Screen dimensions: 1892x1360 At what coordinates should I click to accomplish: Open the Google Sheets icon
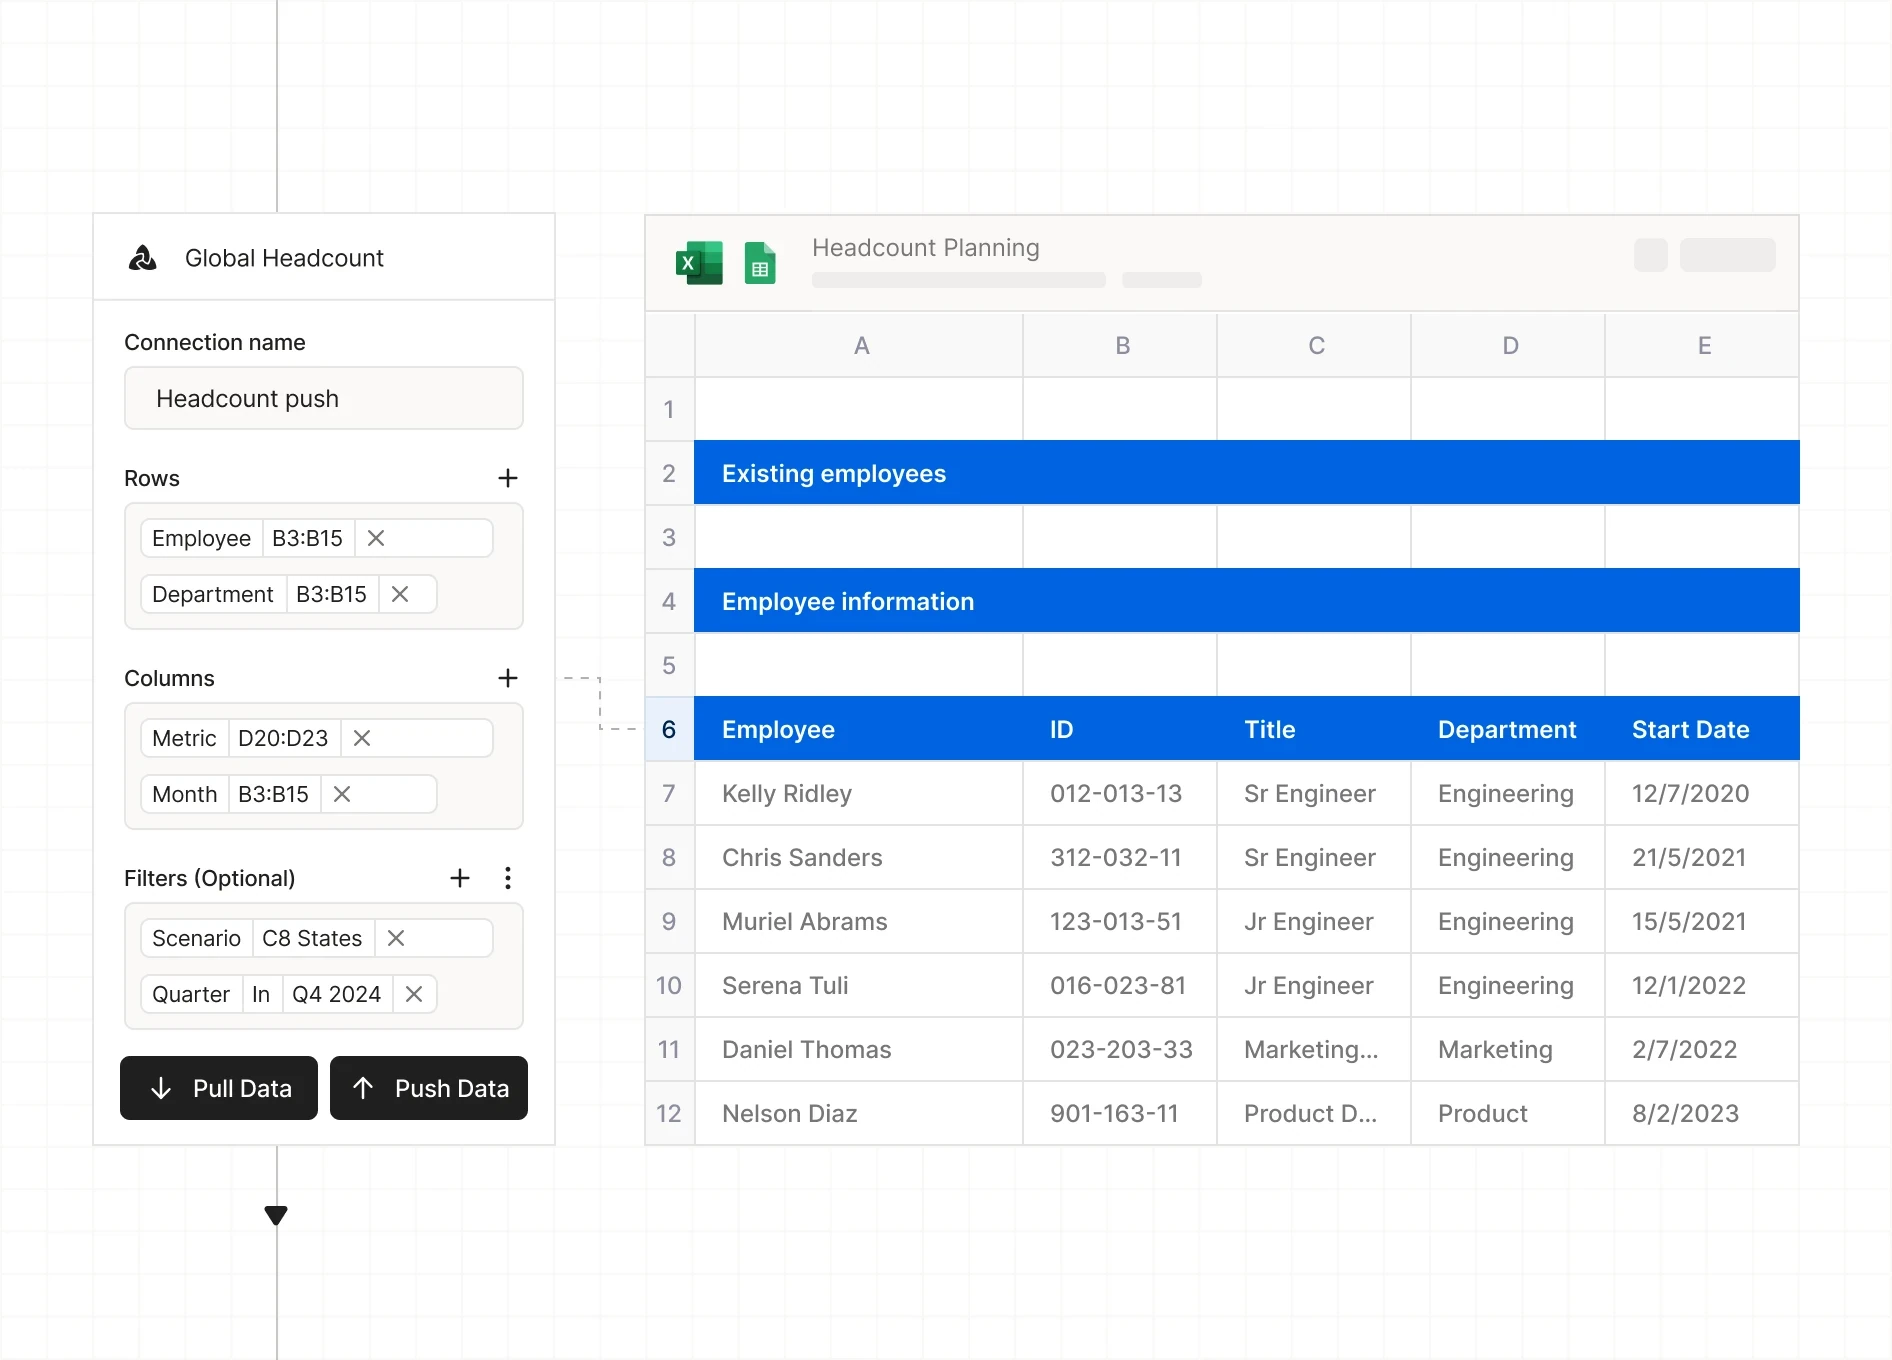click(x=760, y=263)
